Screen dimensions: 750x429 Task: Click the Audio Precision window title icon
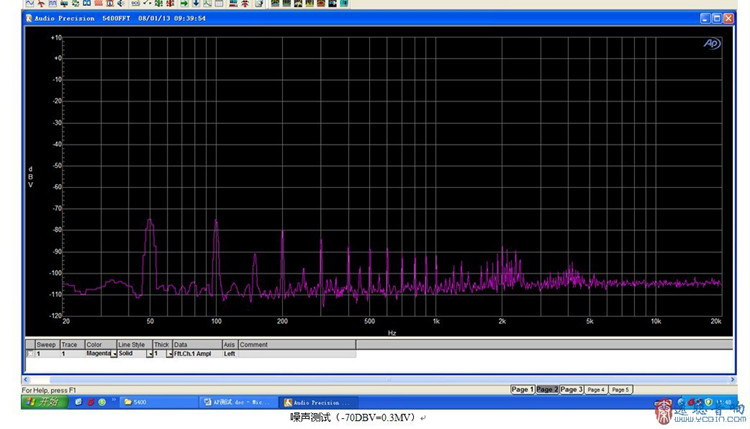coord(29,18)
